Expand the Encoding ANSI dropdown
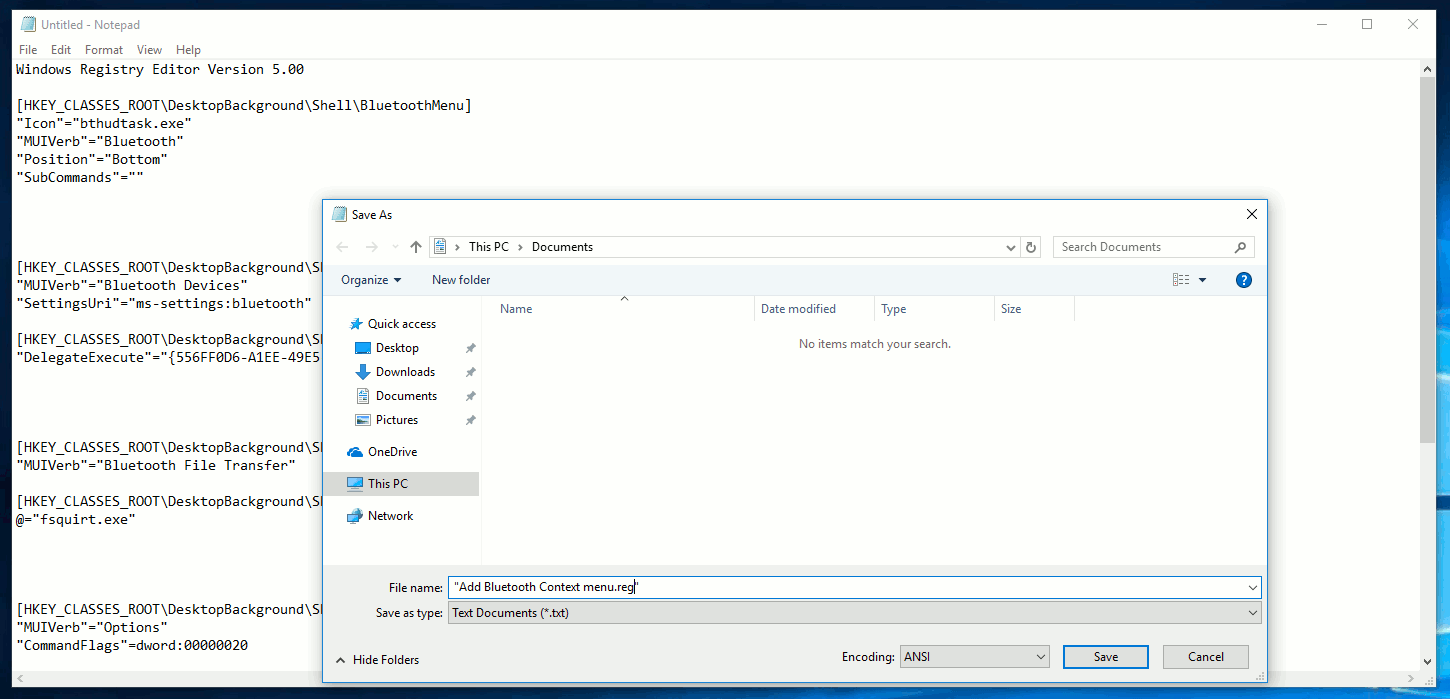Viewport: 1450px width, 699px height. tap(973, 657)
